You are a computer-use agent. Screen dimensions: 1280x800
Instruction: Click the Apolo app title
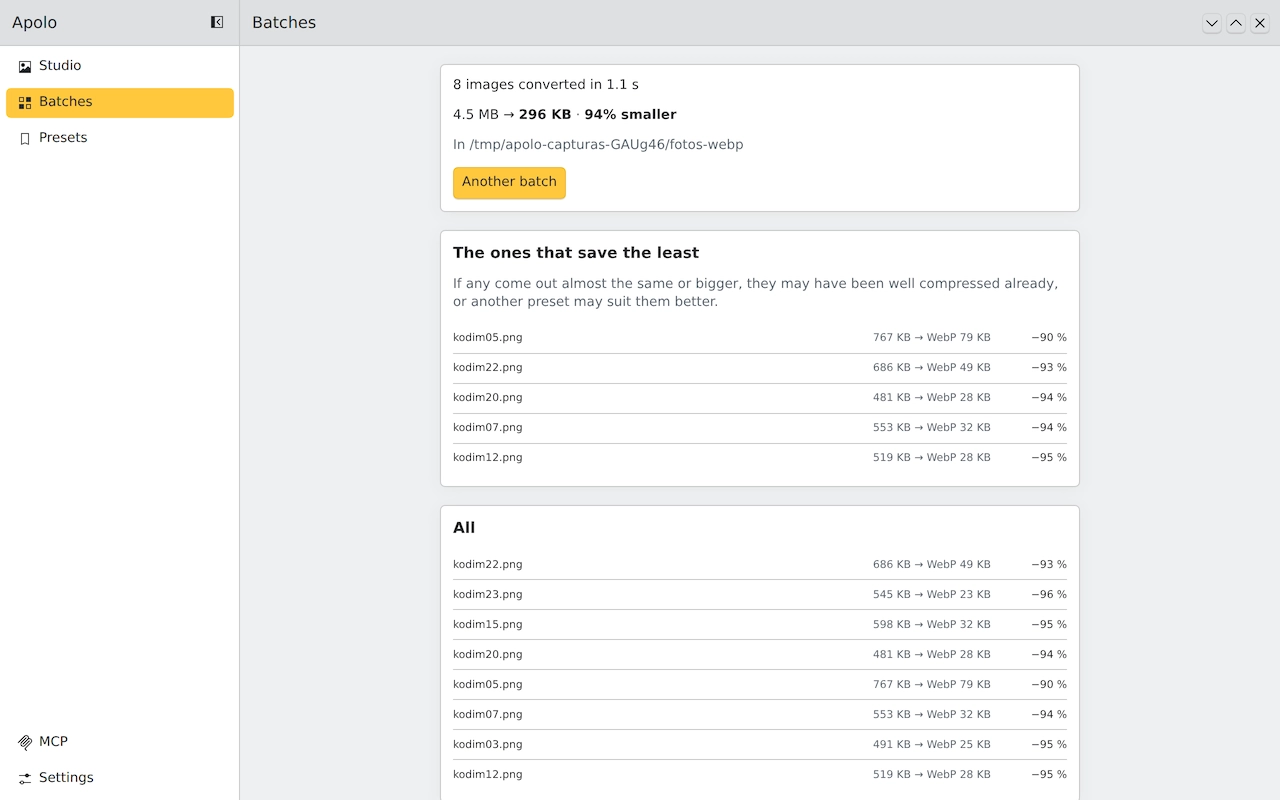[x=35, y=22]
